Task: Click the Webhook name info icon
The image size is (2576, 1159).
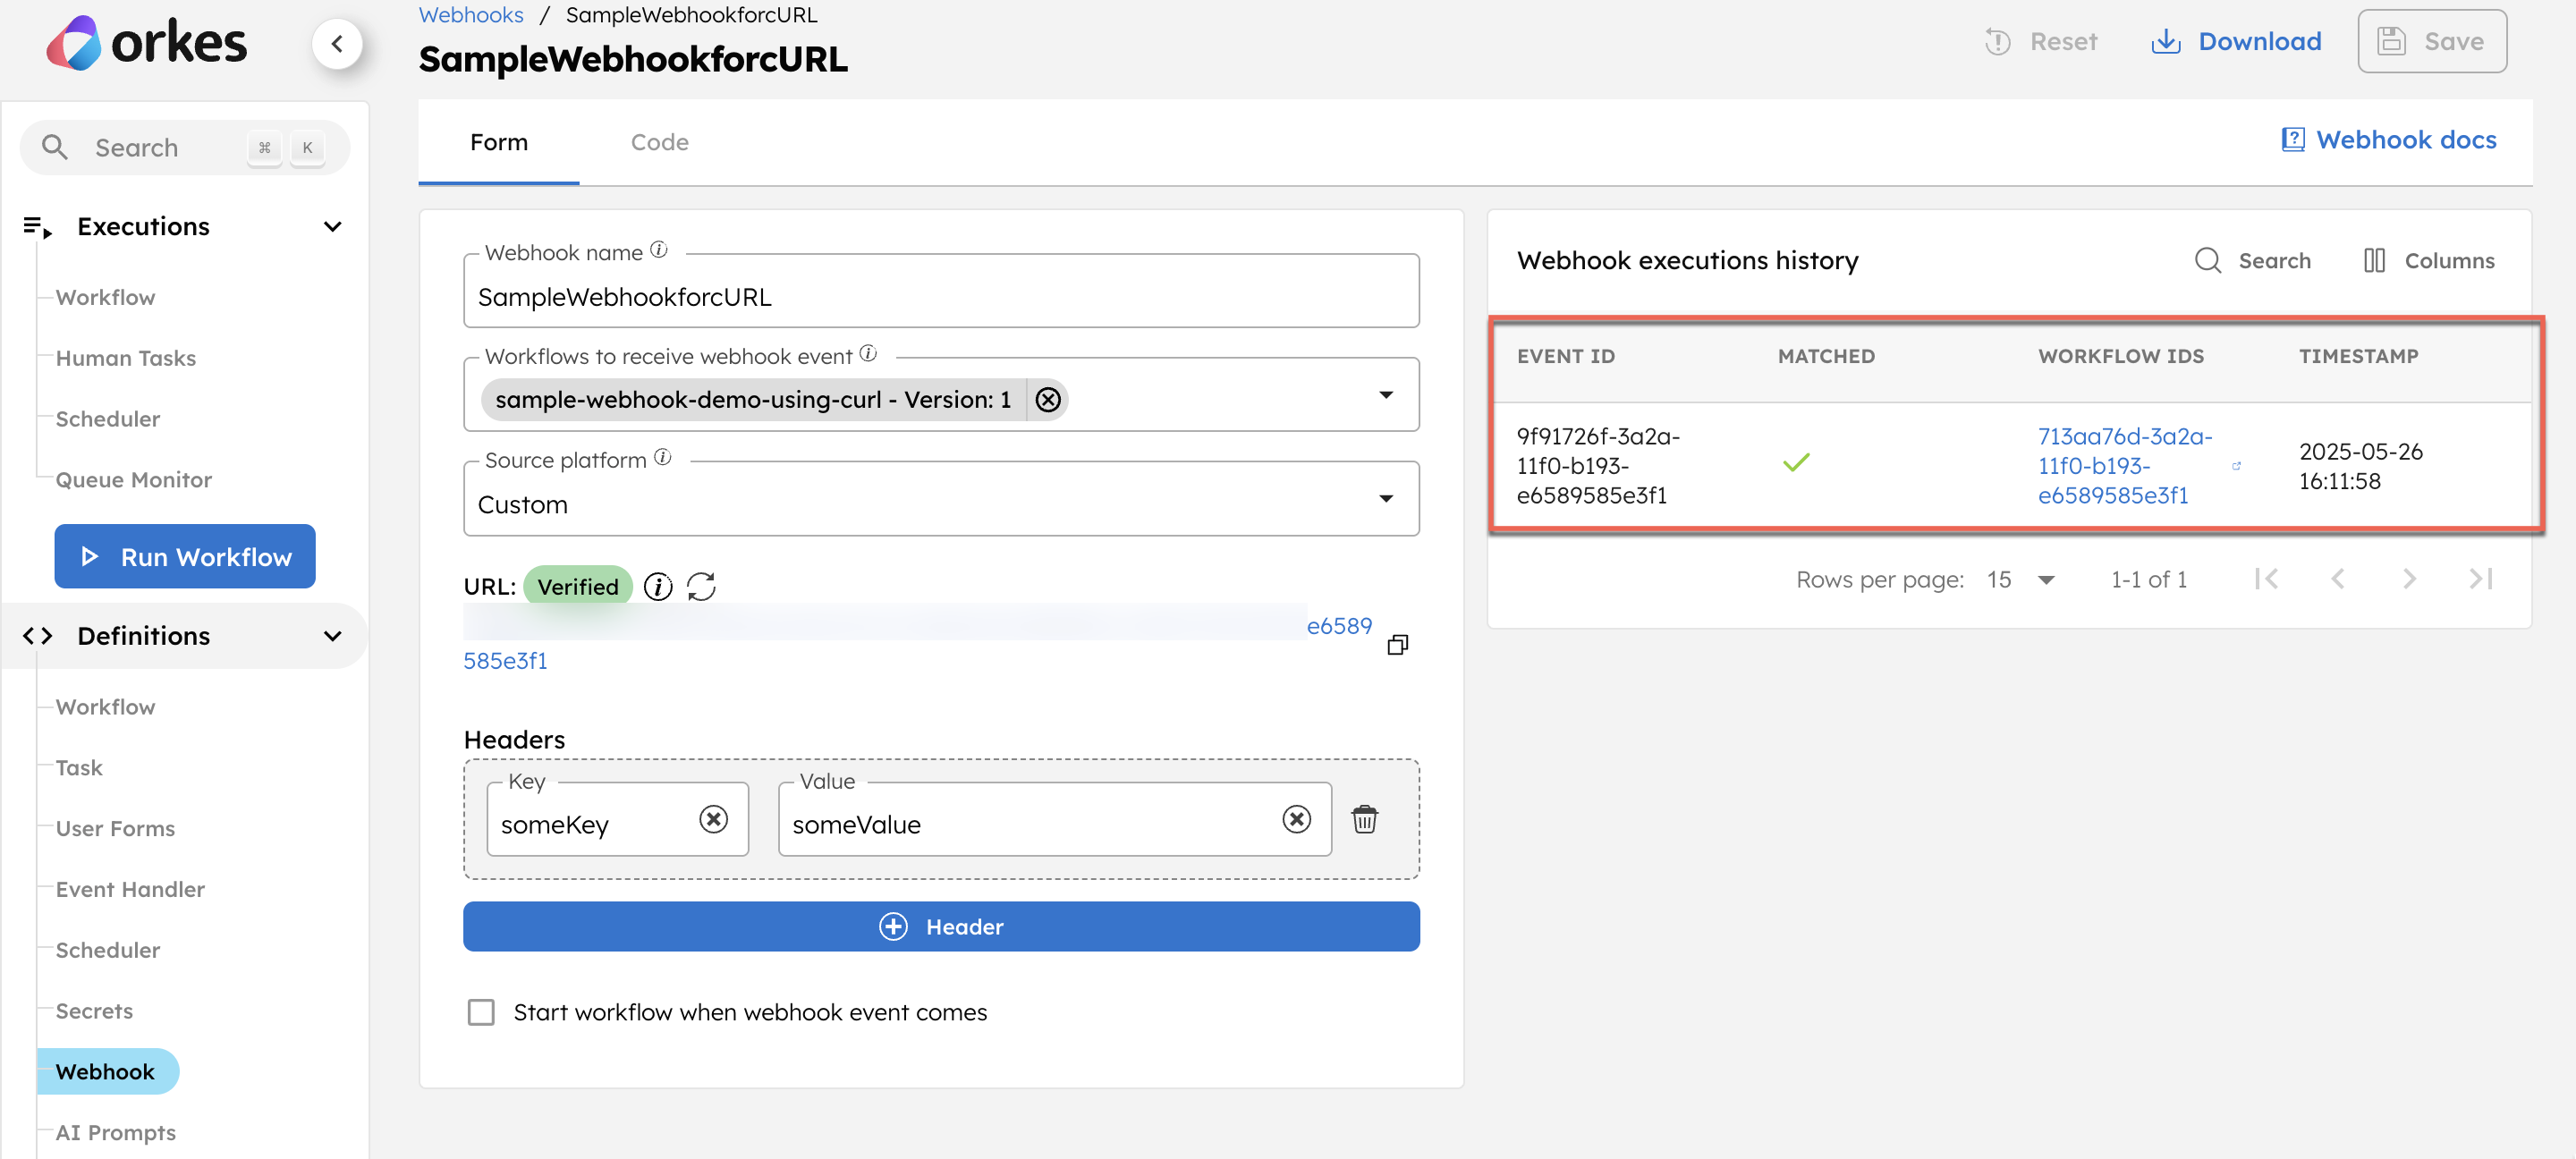Action: [659, 250]
